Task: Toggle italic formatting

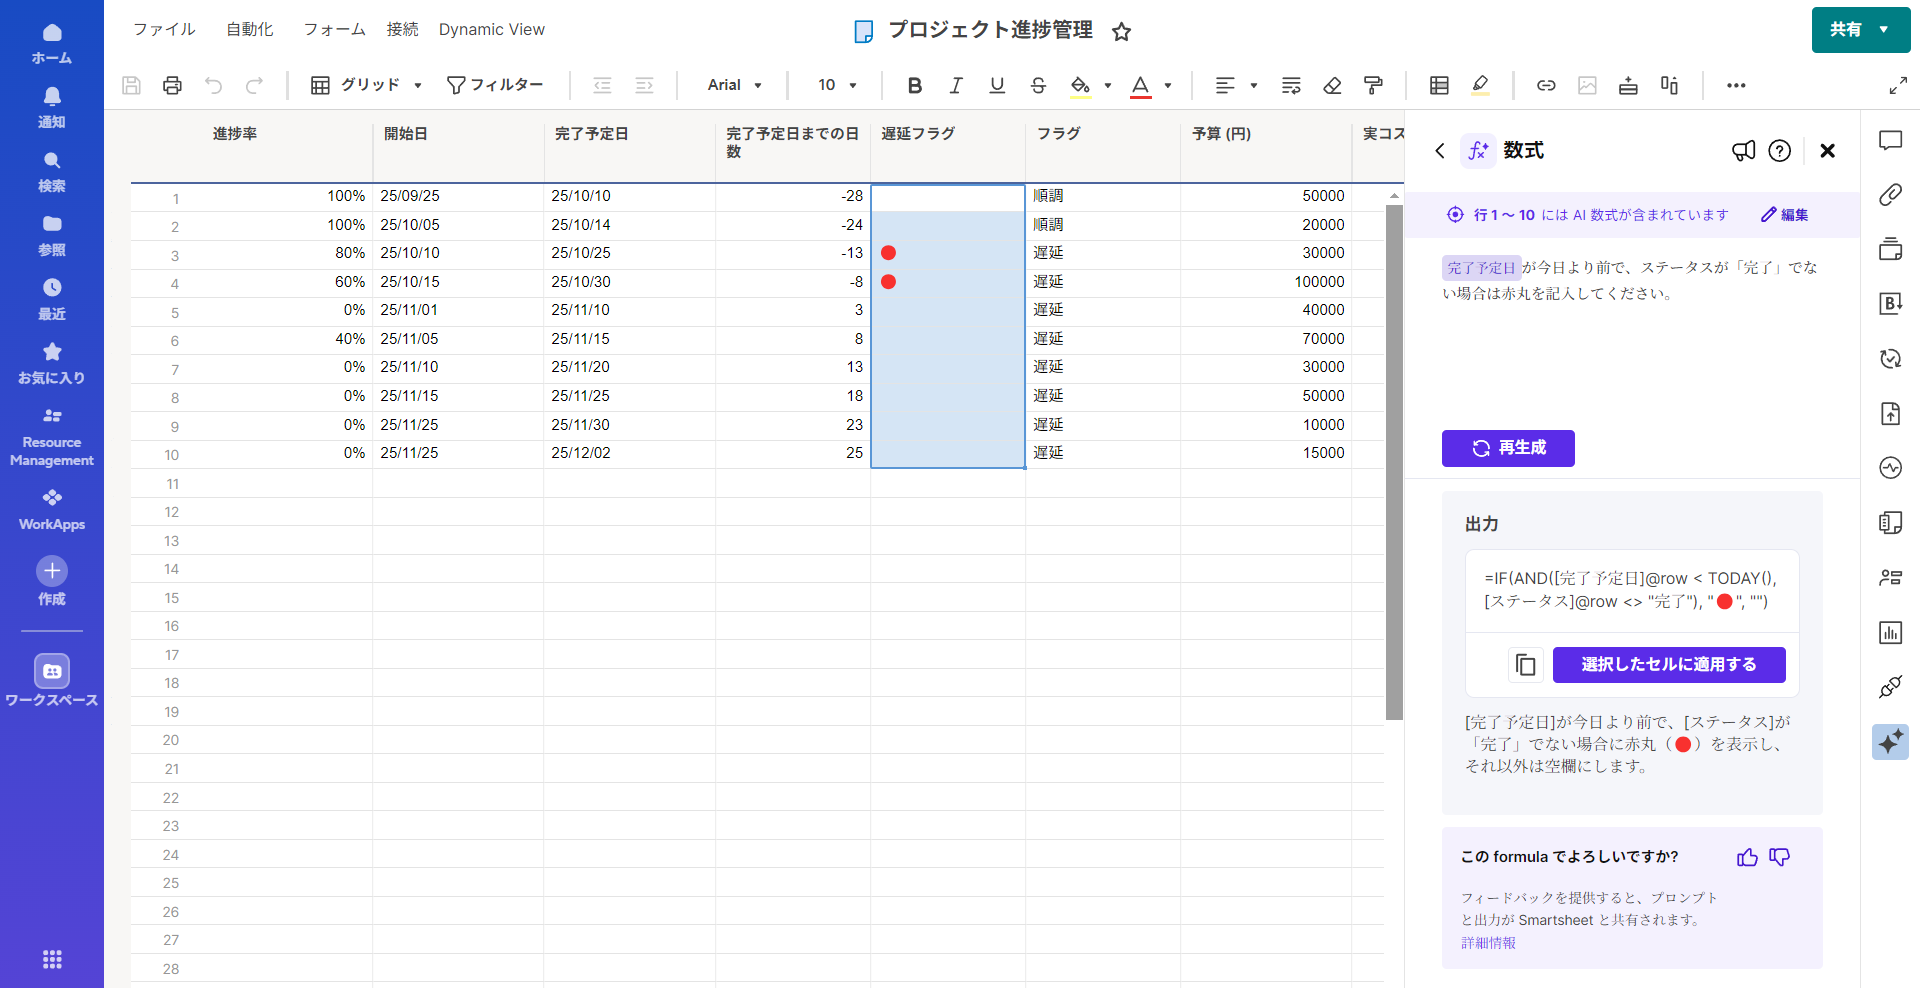Action: pos(955,86)
